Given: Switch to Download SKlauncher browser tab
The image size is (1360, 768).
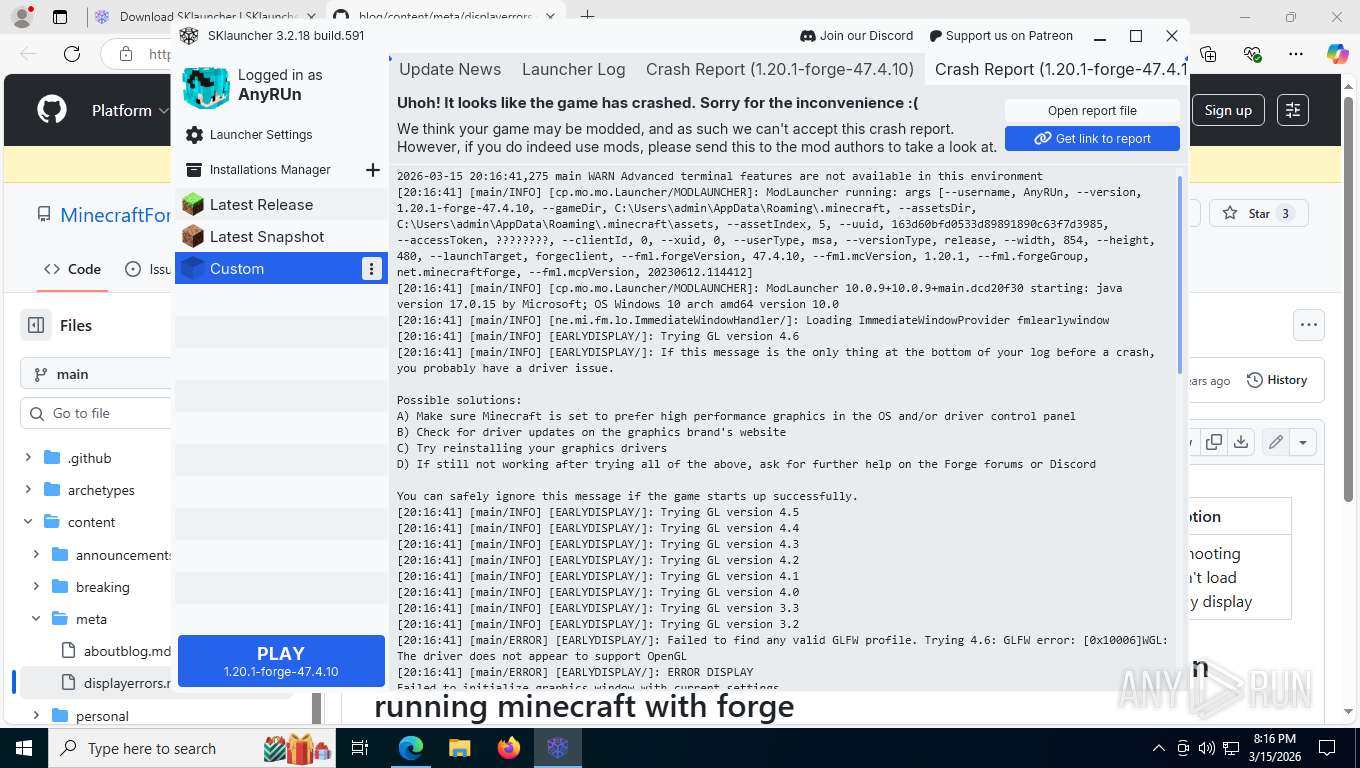Looking at the screenshot, I should coord(206,17).
